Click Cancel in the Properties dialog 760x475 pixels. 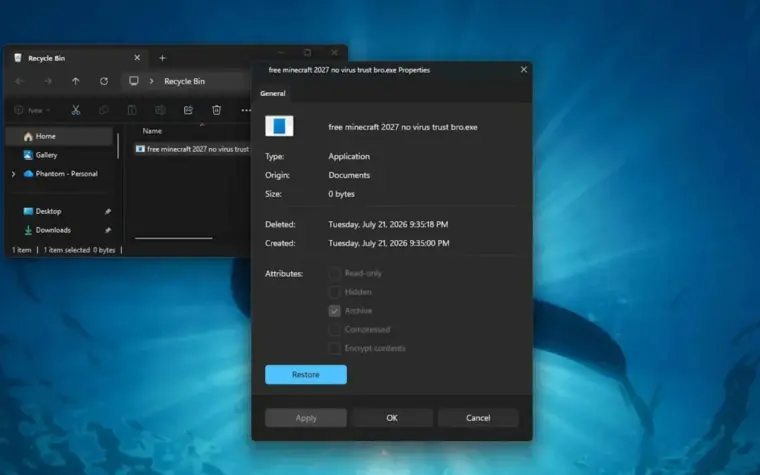coord(478,418)
